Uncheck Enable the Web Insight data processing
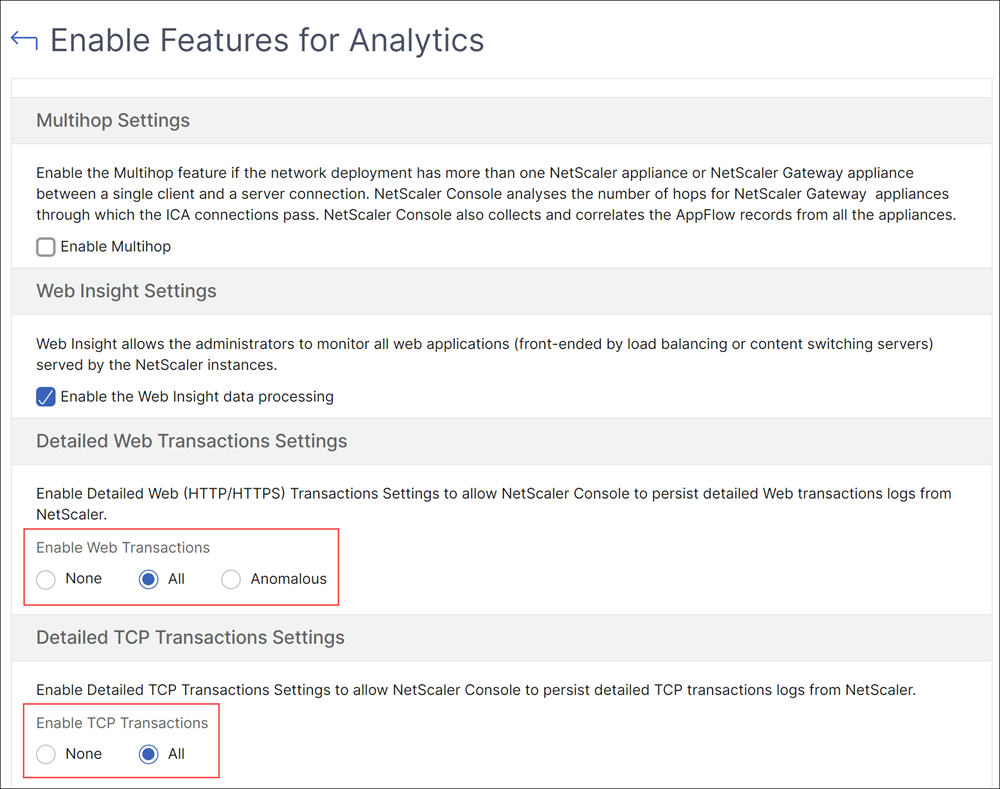Screen dimensions: 1000x789 [x=46, y=397]
